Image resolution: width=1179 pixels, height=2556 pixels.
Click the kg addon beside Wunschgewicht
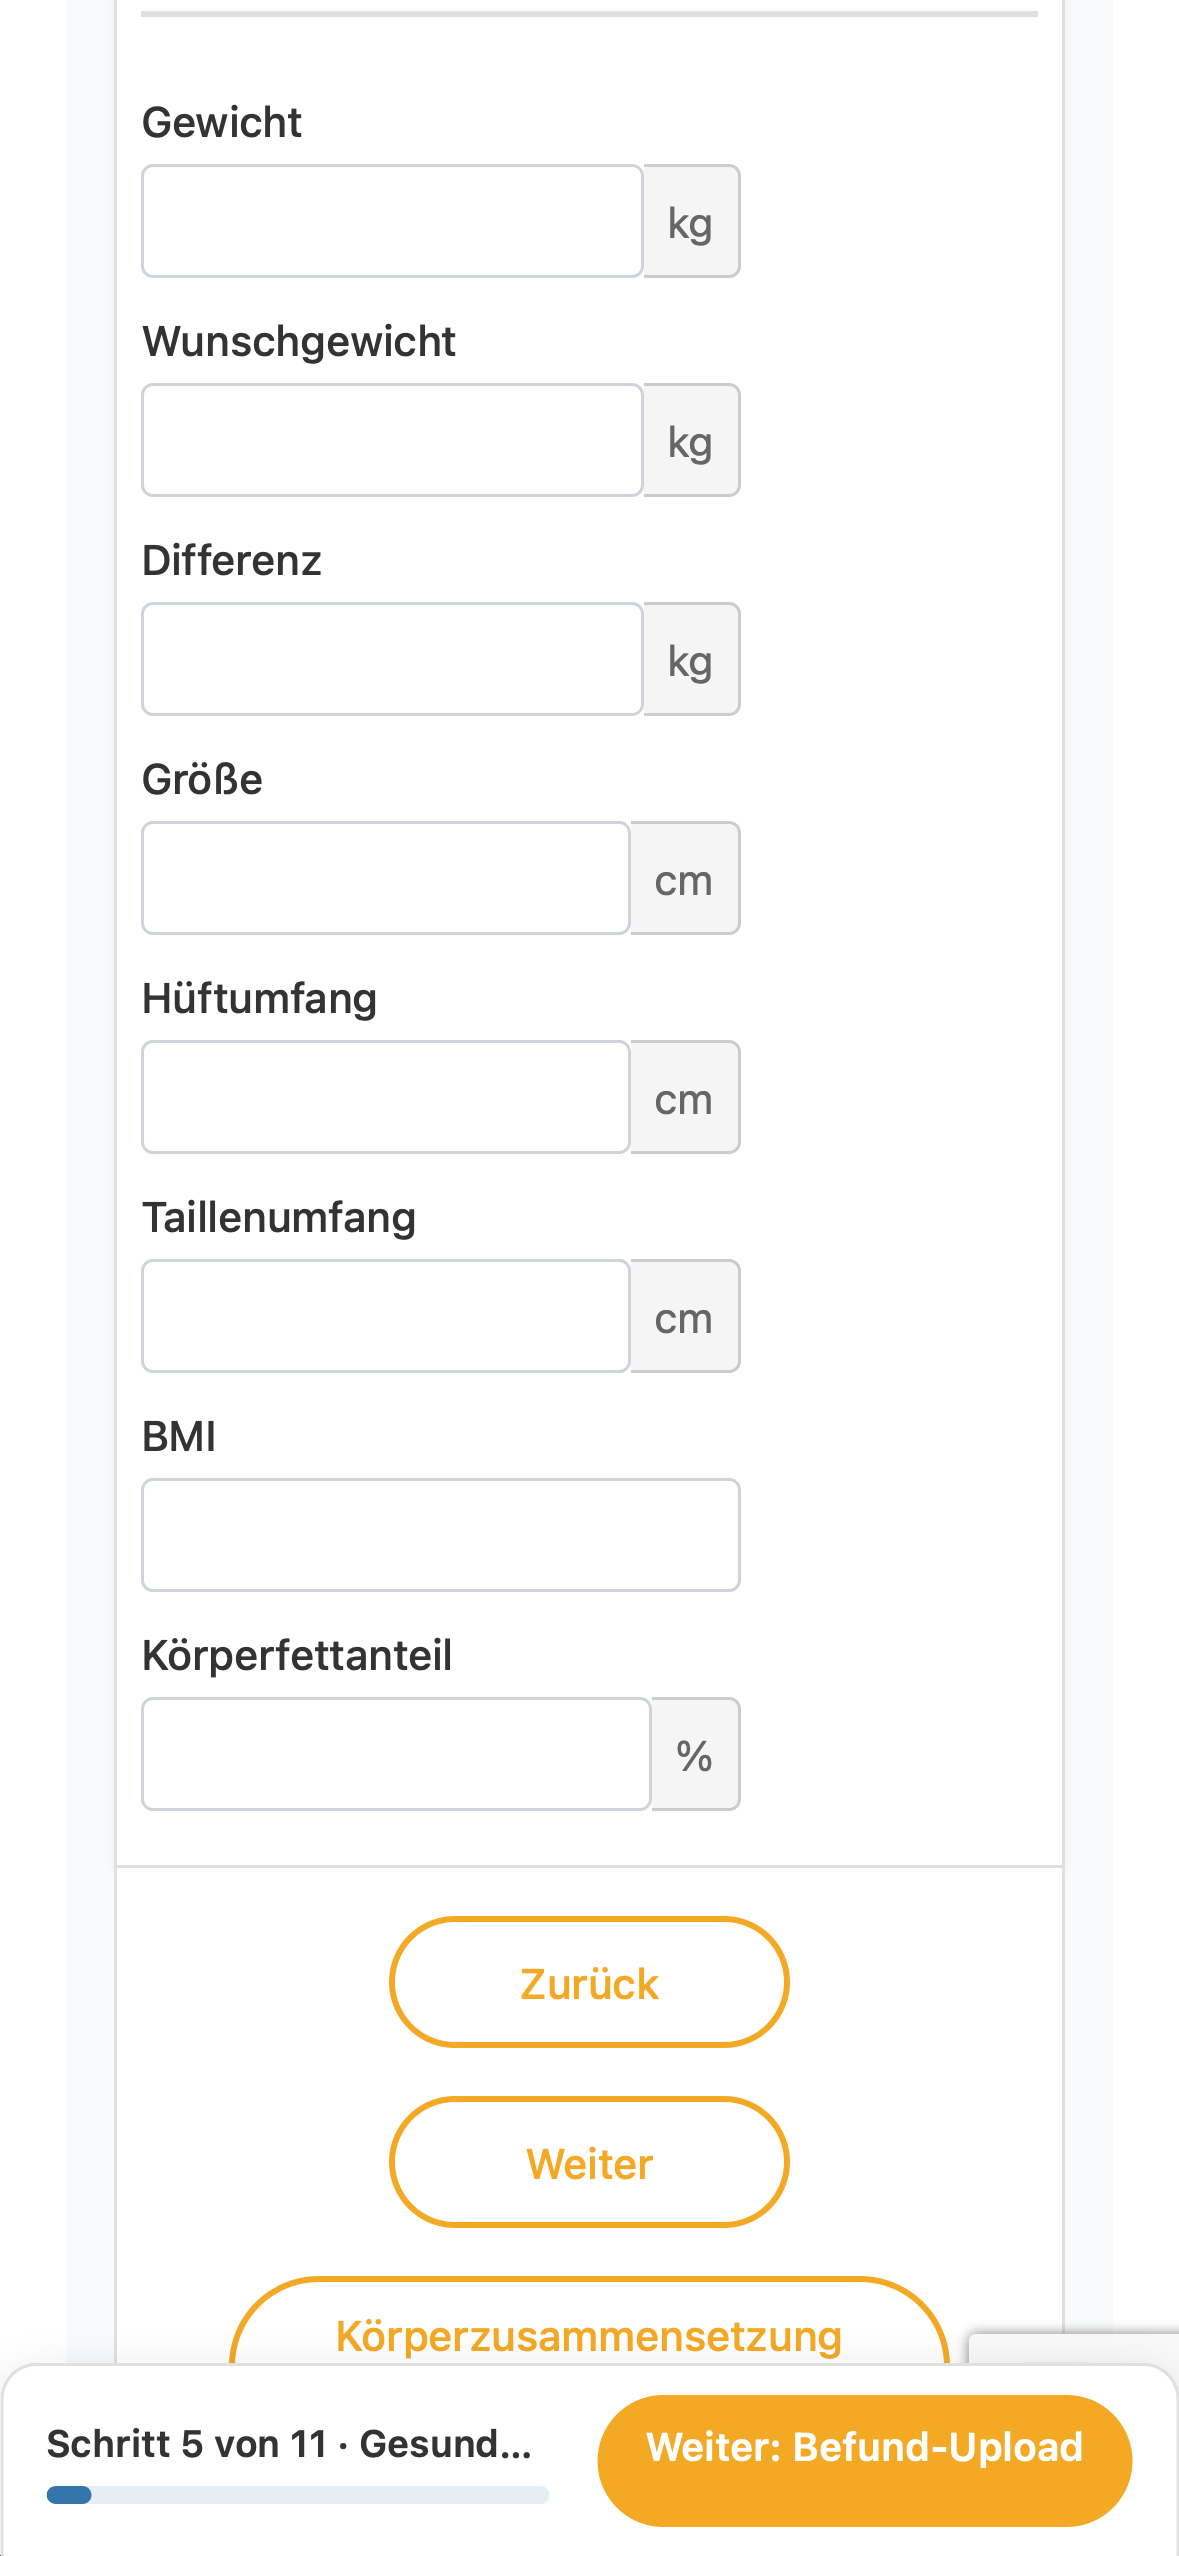691,440
